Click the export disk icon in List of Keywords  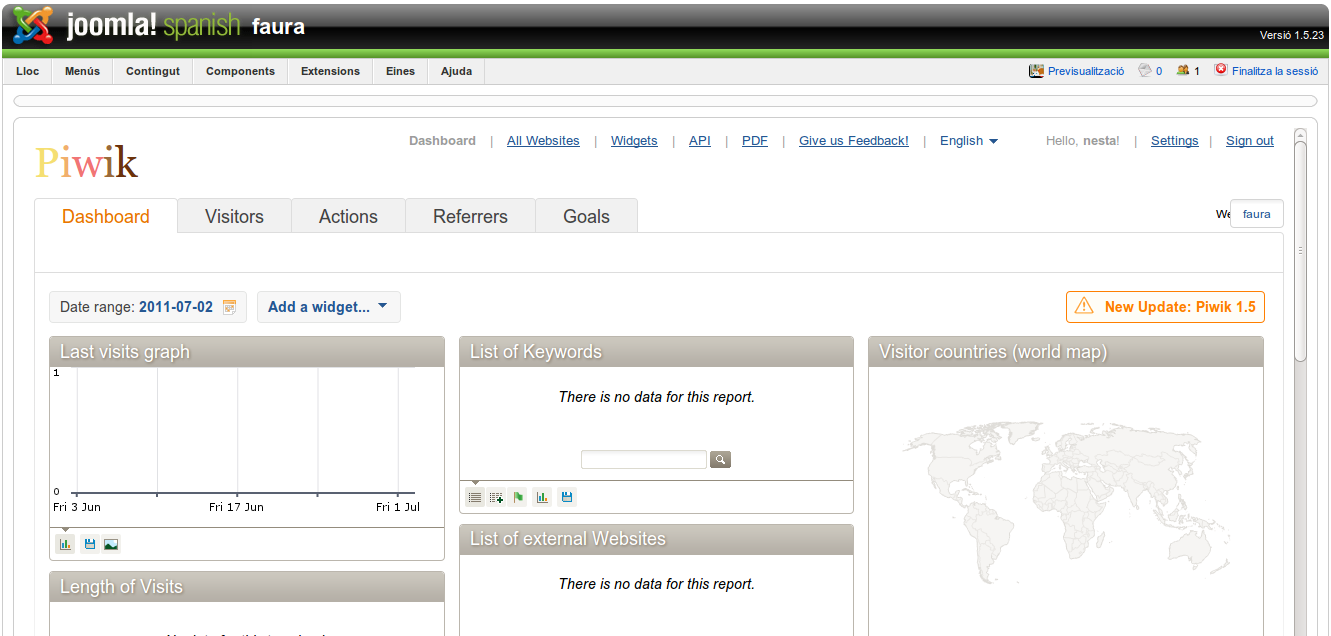click(567, 497)
